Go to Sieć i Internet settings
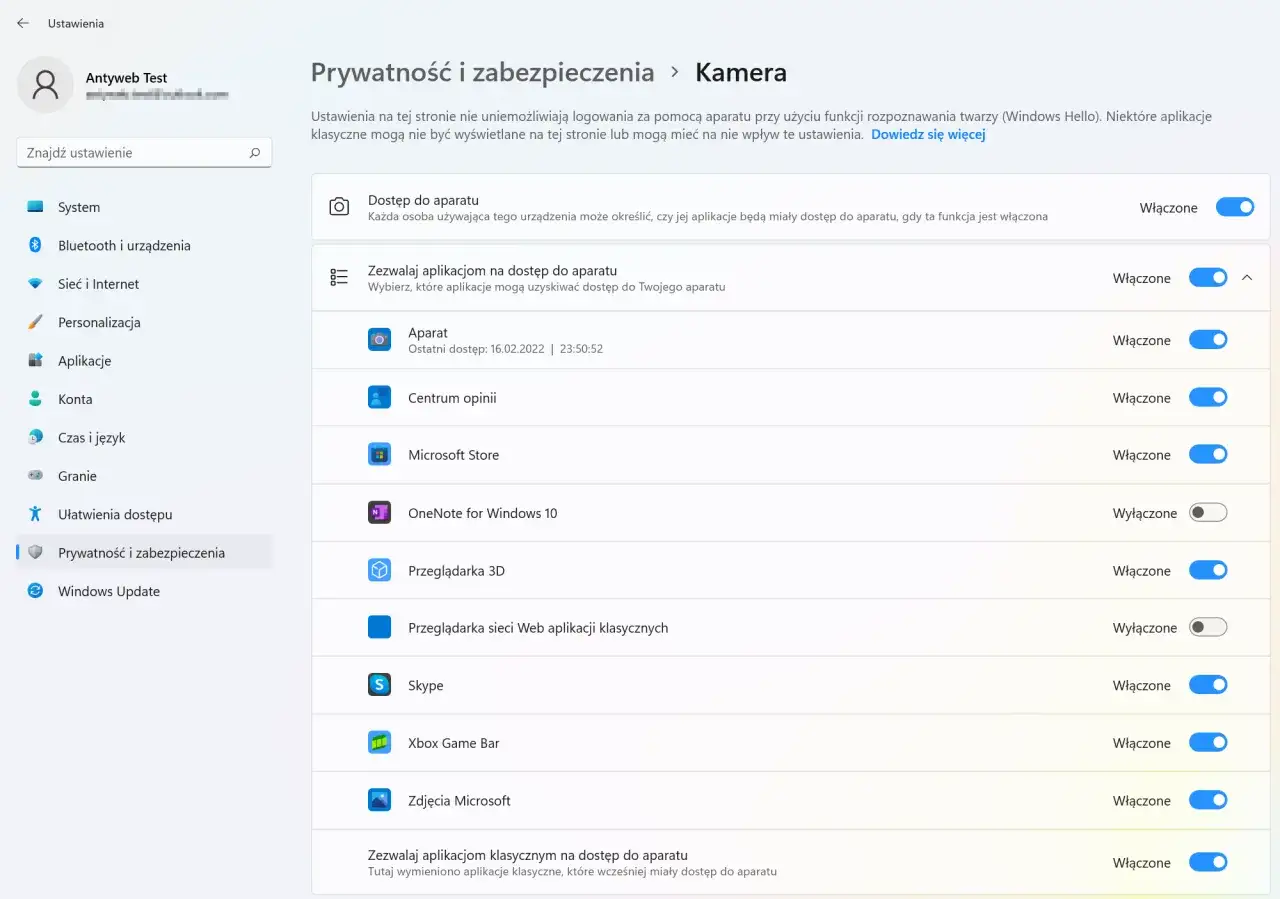The width and height of the screenshot is (1280, 899). [x=144, y=284]
